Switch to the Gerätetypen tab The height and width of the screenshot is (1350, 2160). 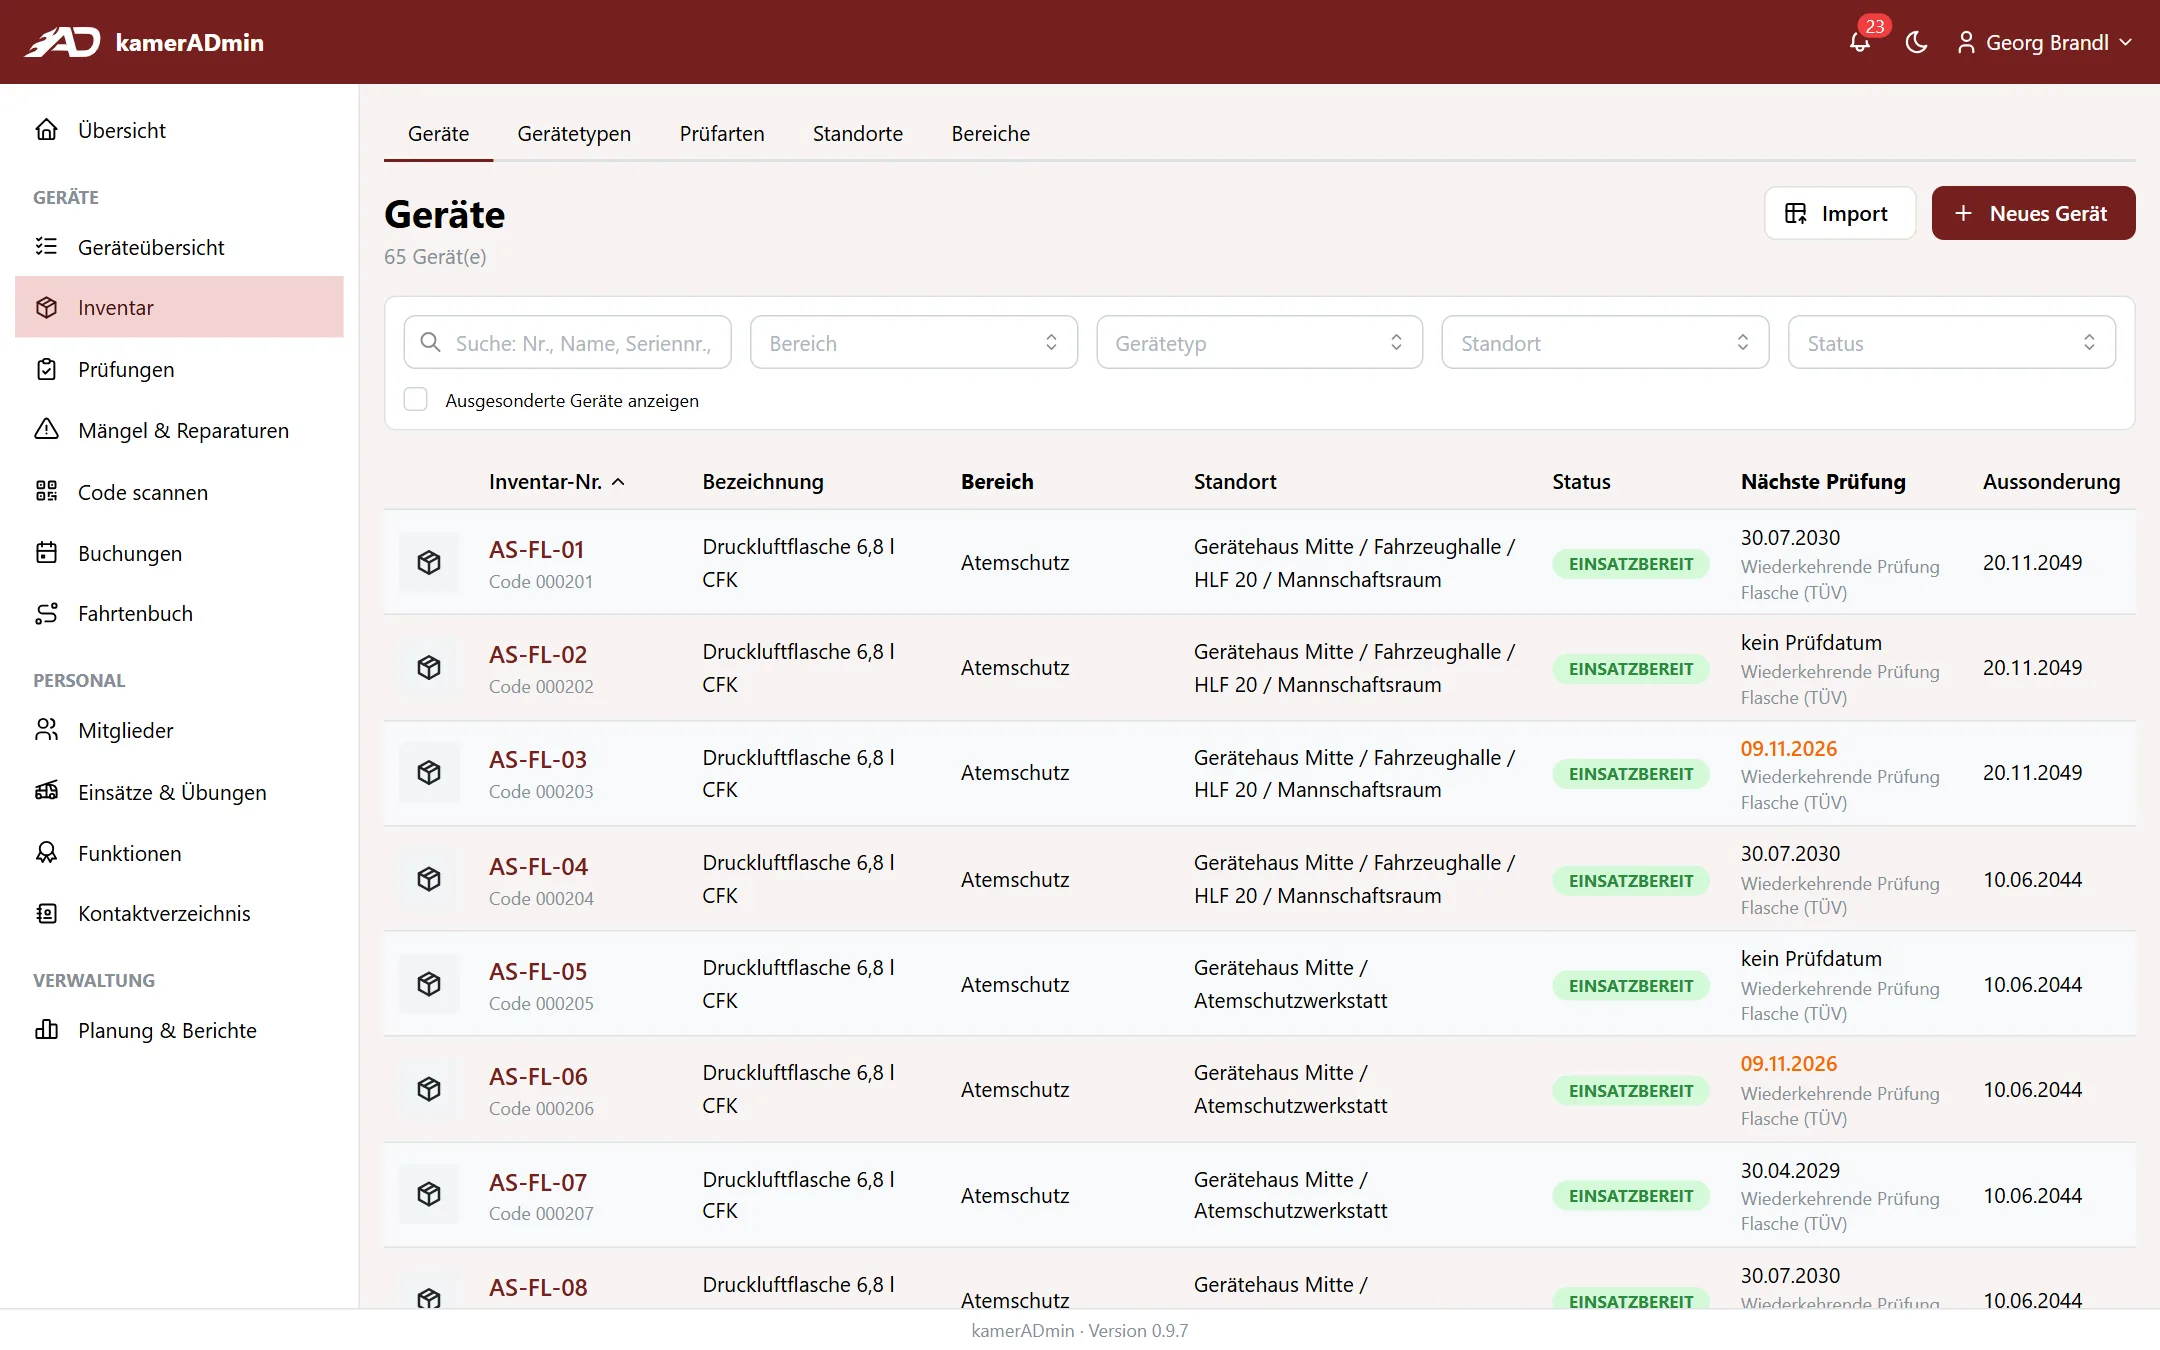tap(574, 134)
